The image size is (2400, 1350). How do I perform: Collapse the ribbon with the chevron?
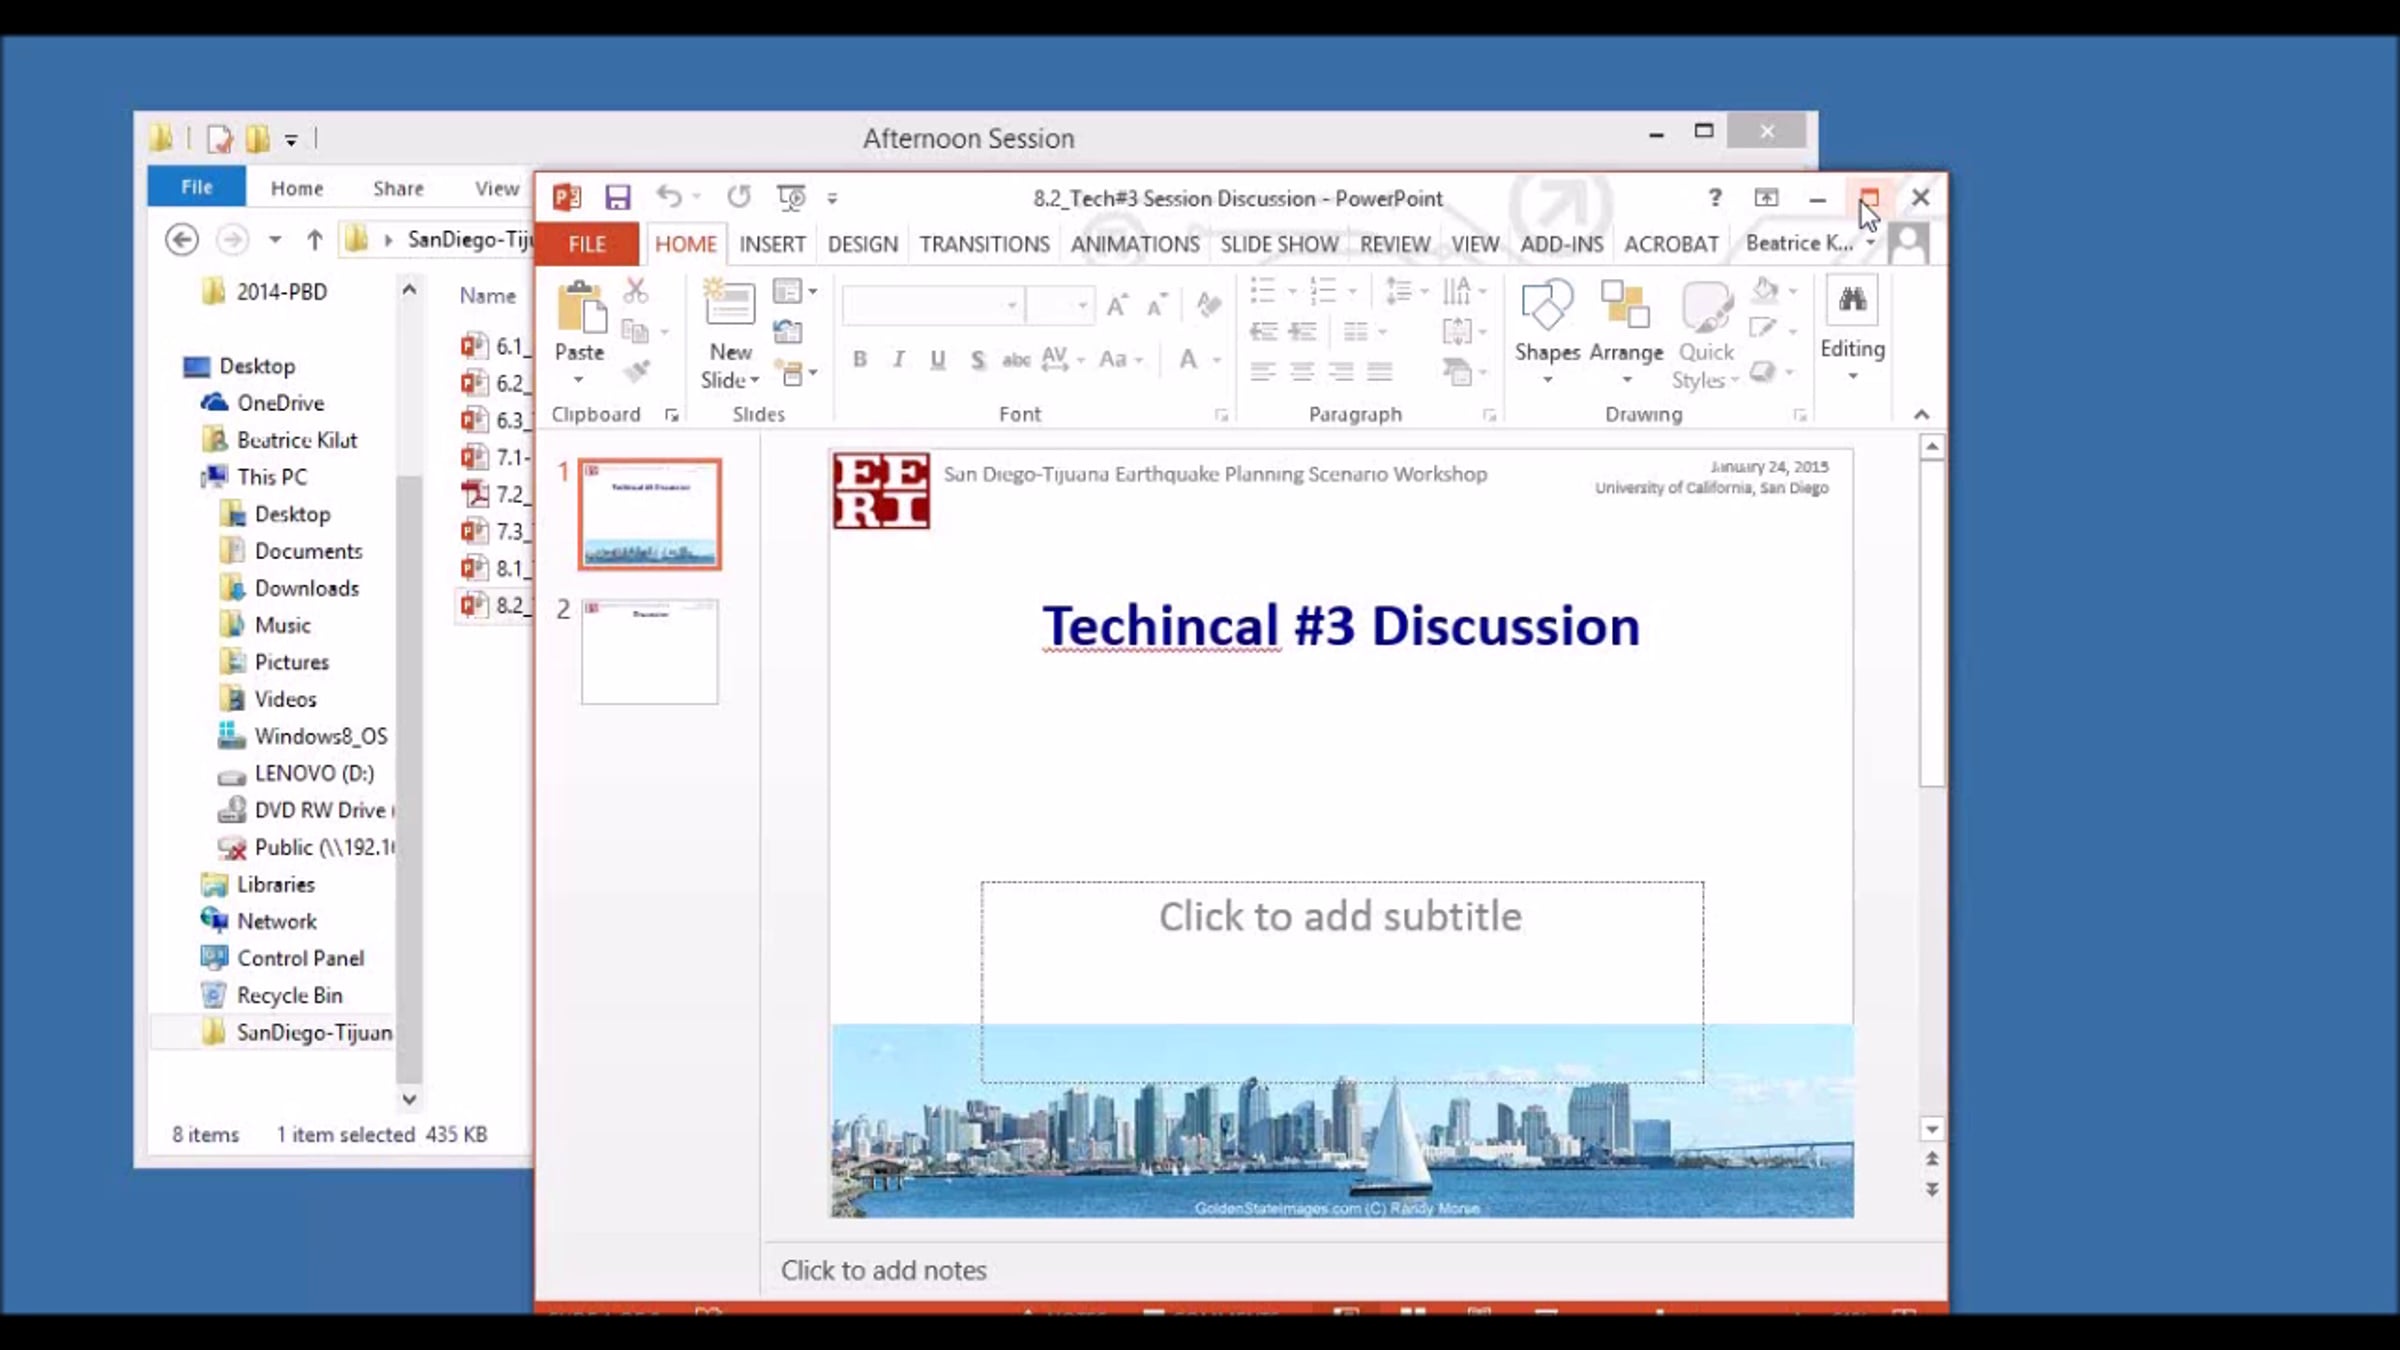(x=1921, y=414)
